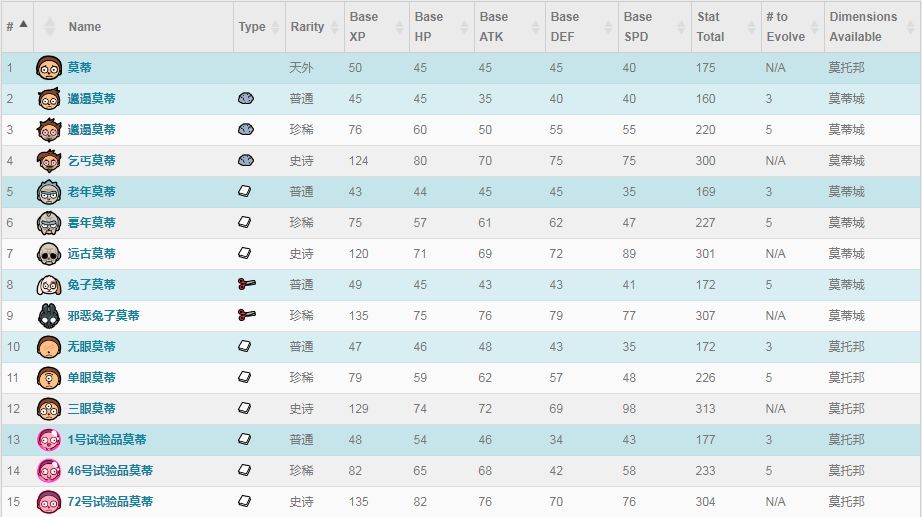Image resolution: width=922 pixels, height=517 pixels.
Task: Click the 三眼莫蒂 avatar icon
Action: point(49,409)
